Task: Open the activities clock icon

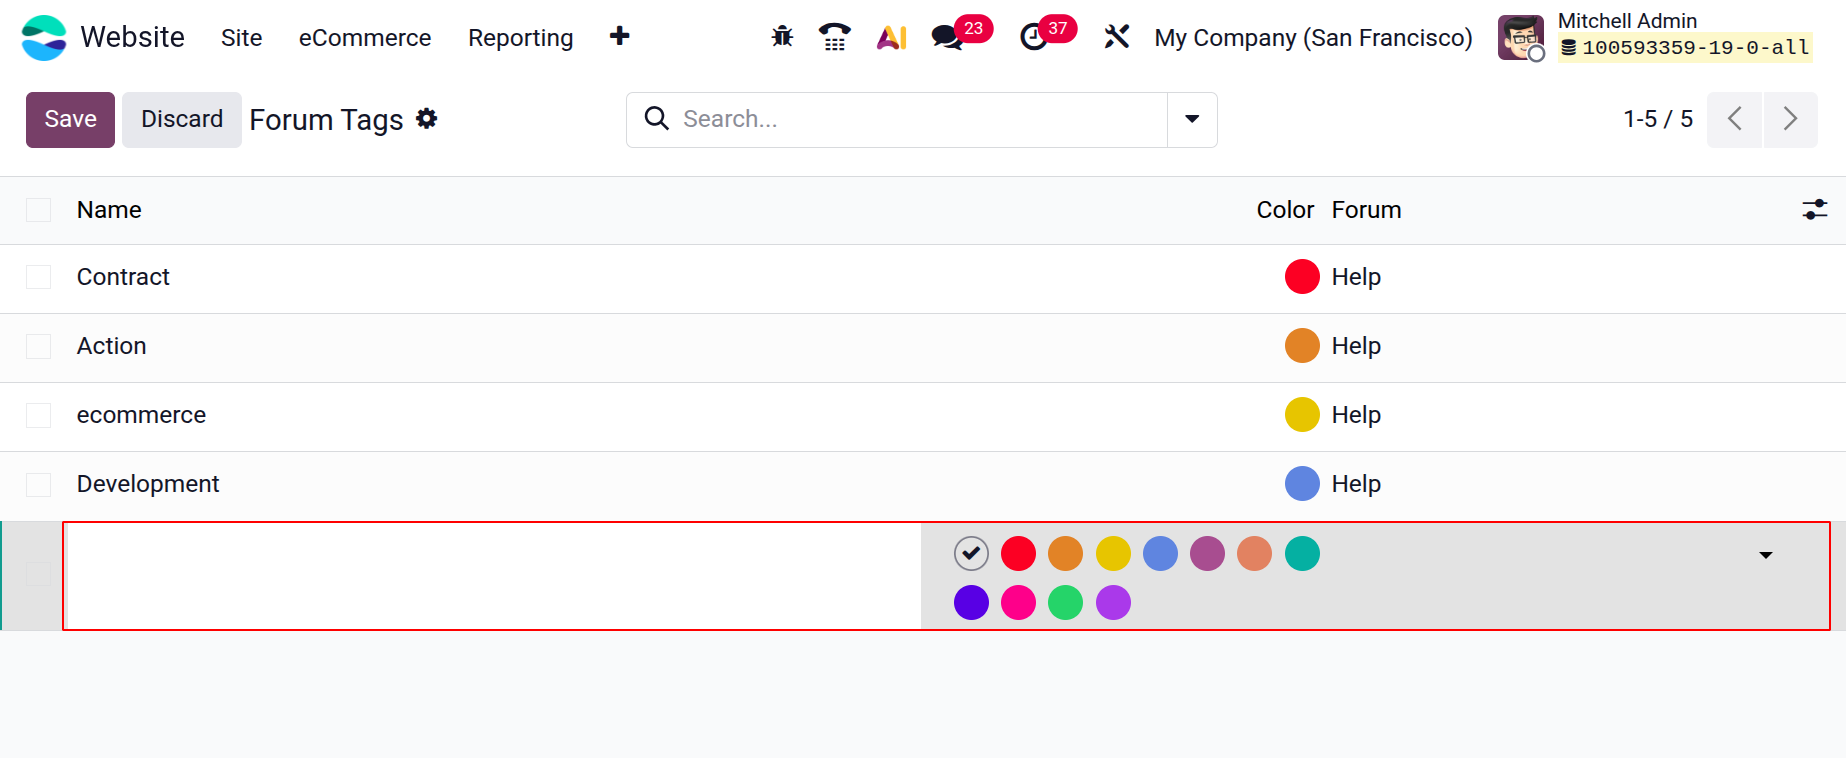Action: click(x=1033, y=37)
